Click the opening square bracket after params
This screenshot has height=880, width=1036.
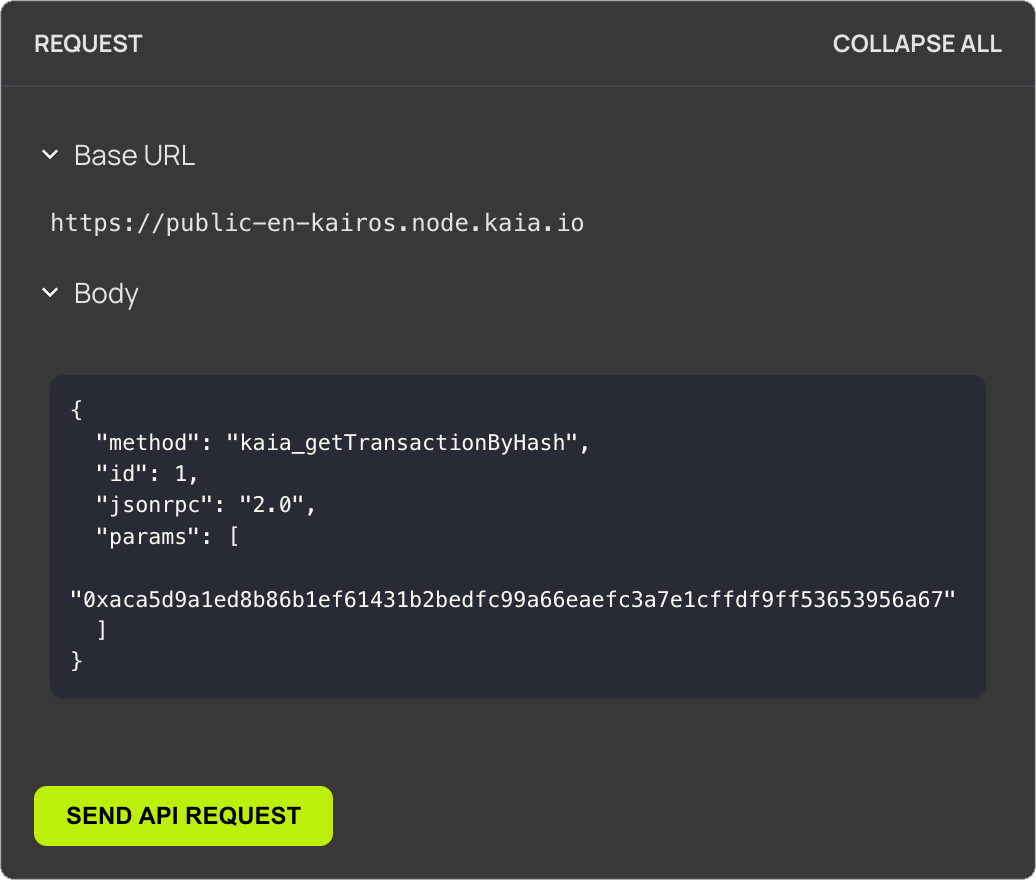click(234, 537)
